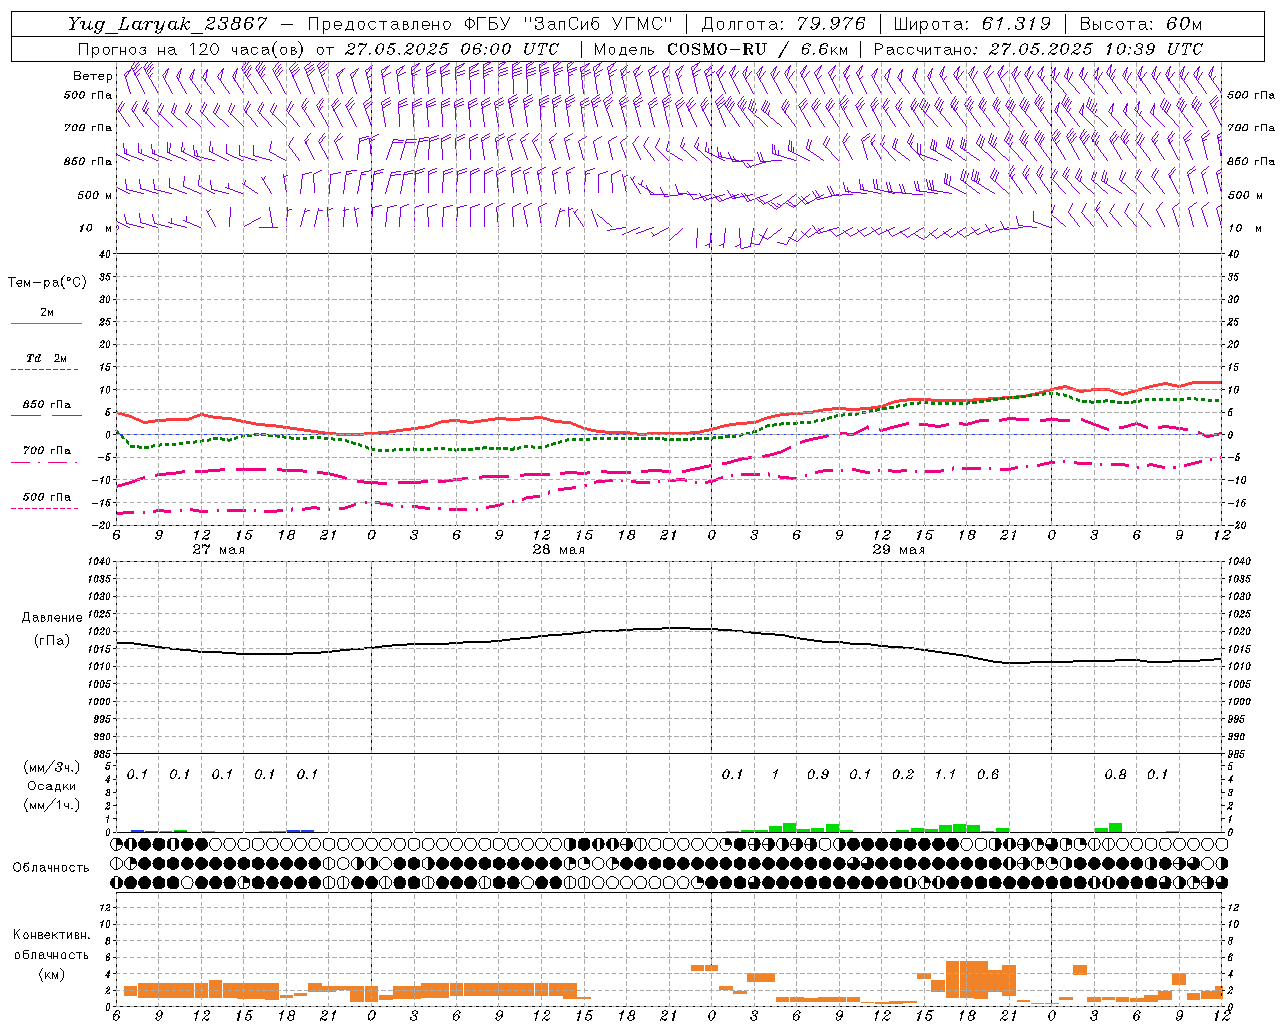Click the (гПа) pressure unit label
Screen dimensions: 1280x1024
pyautogui.click(x=52, y=641)
